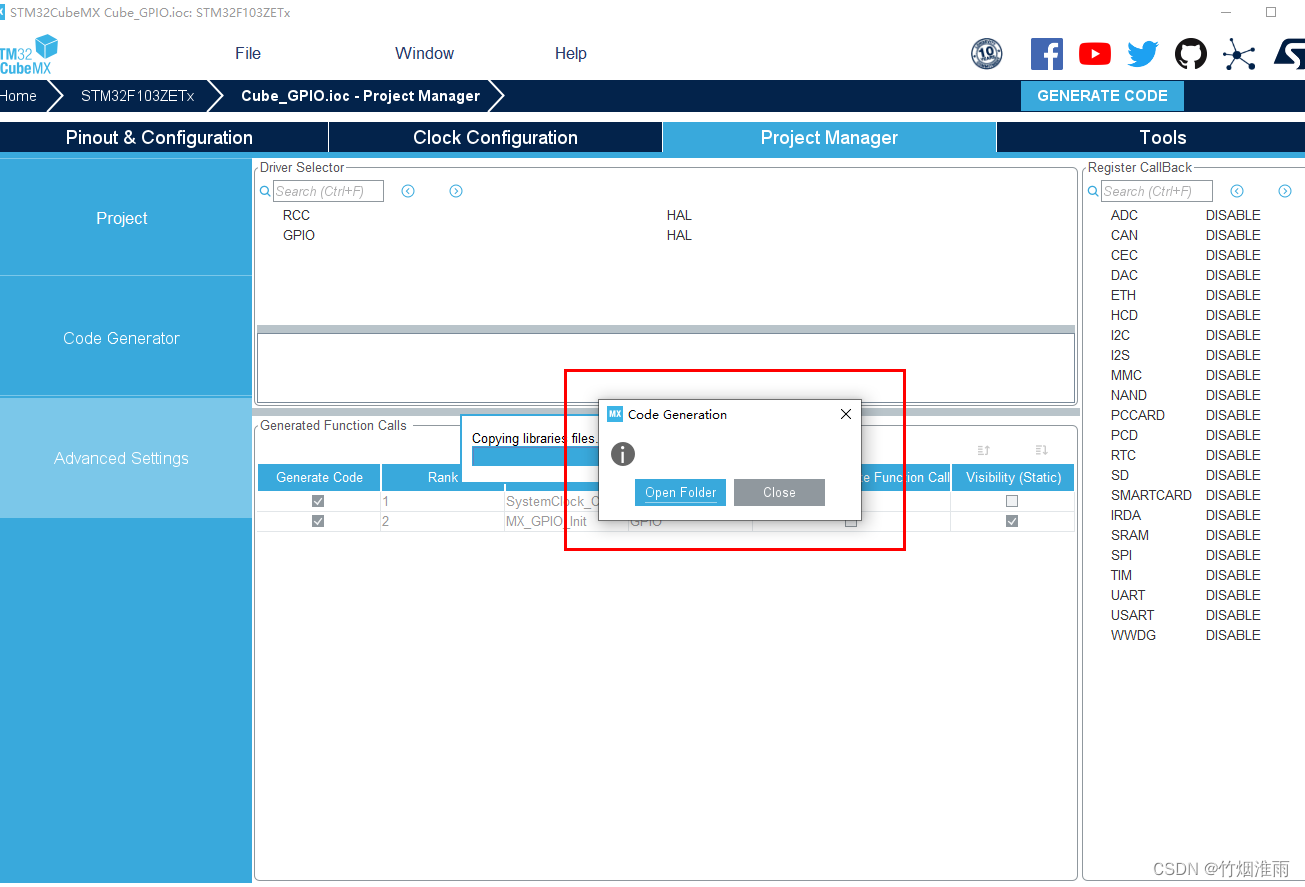This screenshot has width=1305, height=887.
Task: Focus the Register CallBack search field
Action: [x=1156, y=191]
